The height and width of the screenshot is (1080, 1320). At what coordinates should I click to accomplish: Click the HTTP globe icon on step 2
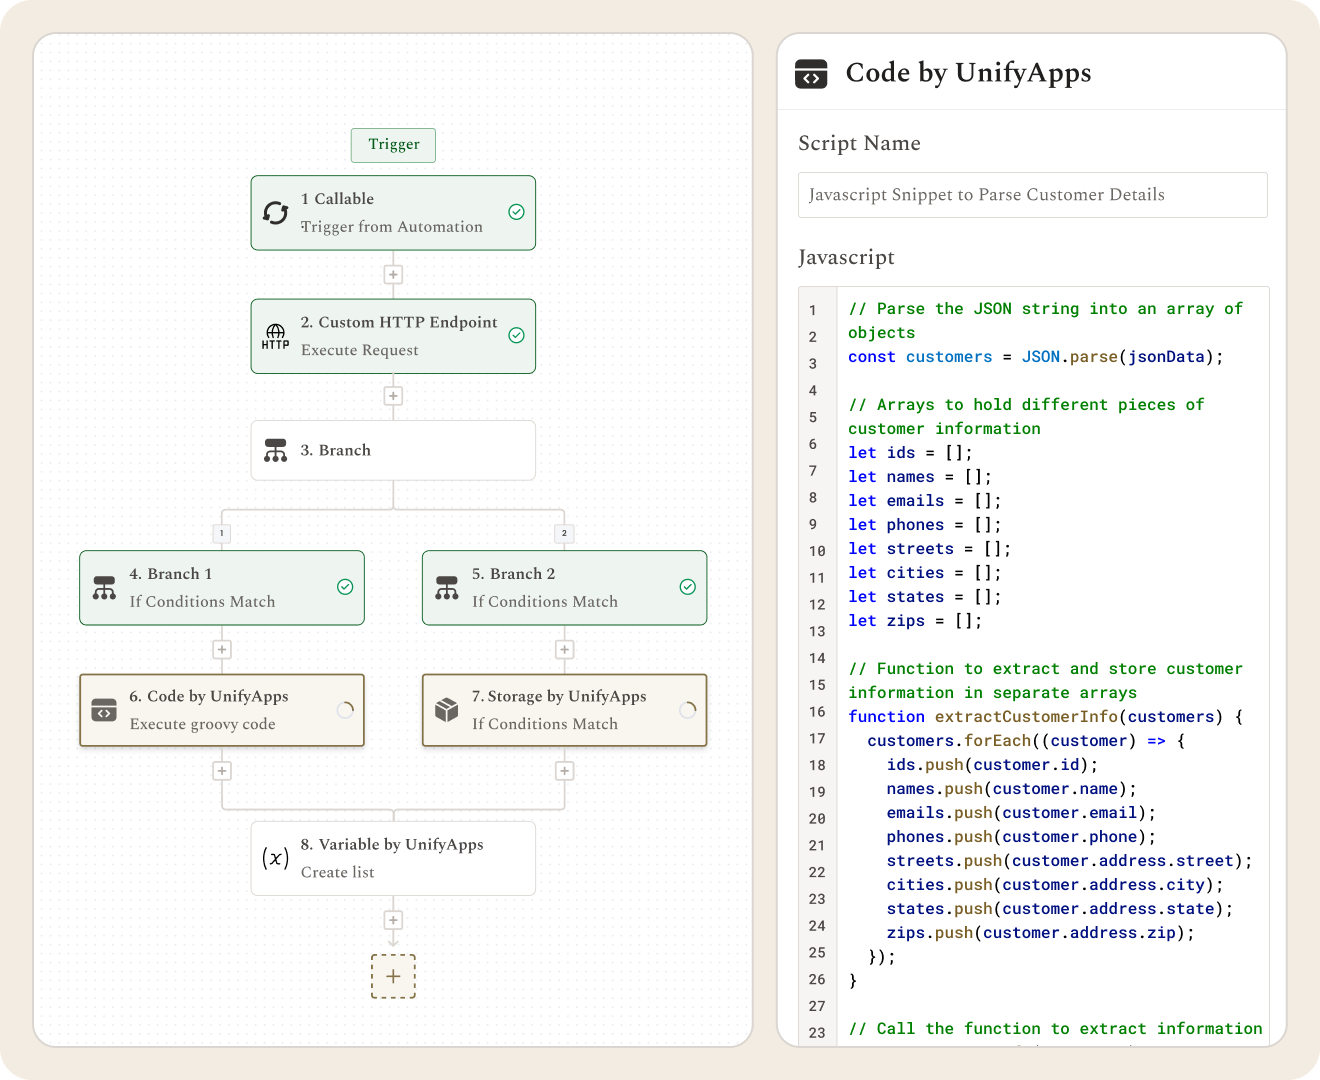276,336
